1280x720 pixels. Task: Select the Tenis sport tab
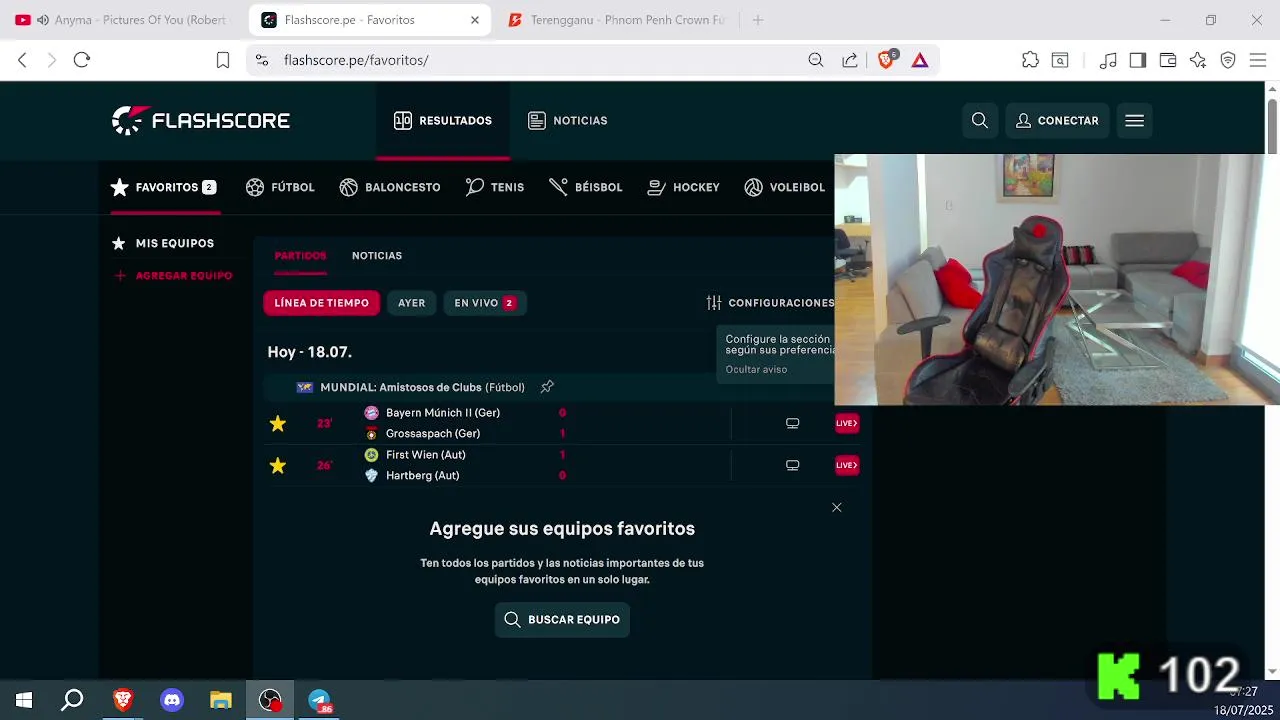(x=495, y=187)
